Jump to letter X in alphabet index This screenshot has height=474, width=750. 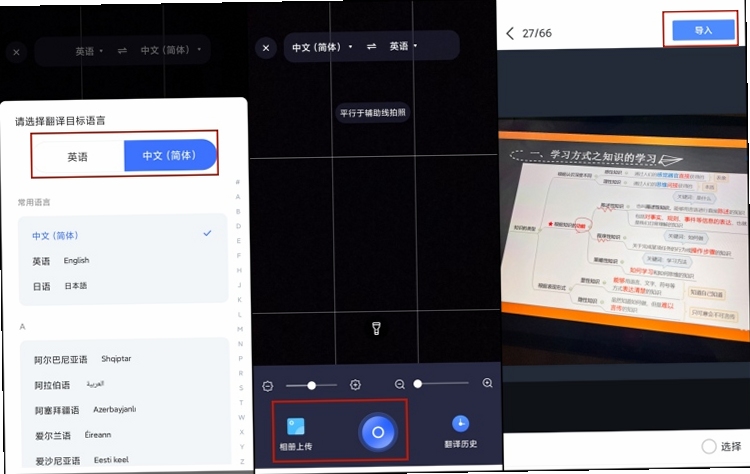pyautogui.click(x=242, y=432)
